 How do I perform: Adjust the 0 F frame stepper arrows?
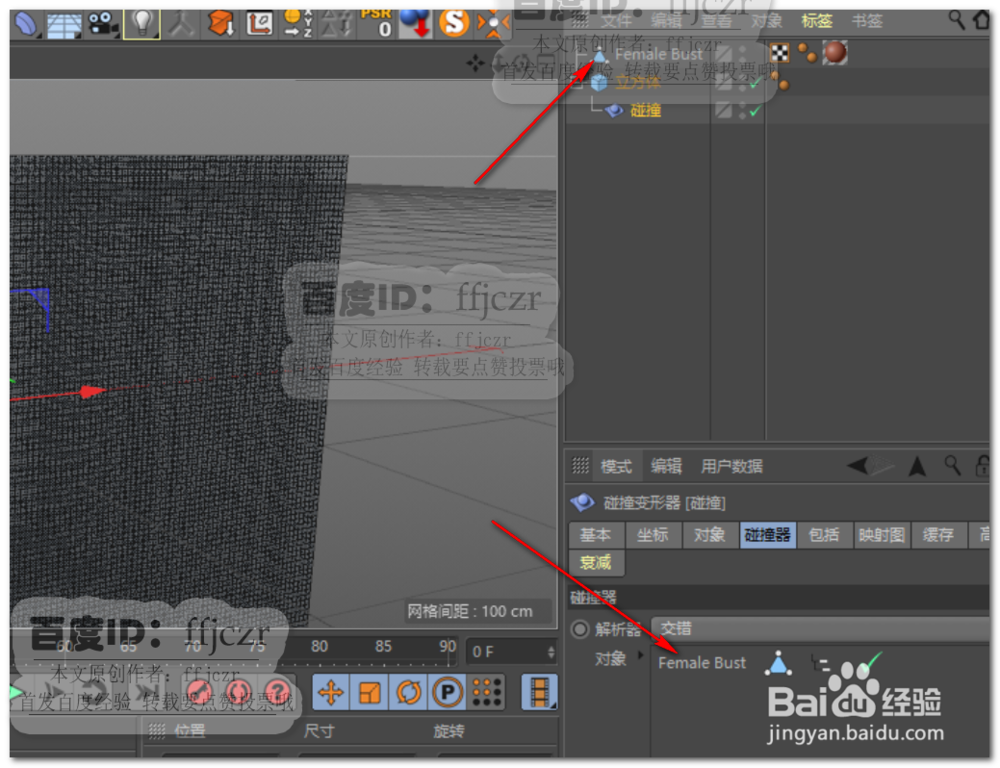(x=551, y=652)
